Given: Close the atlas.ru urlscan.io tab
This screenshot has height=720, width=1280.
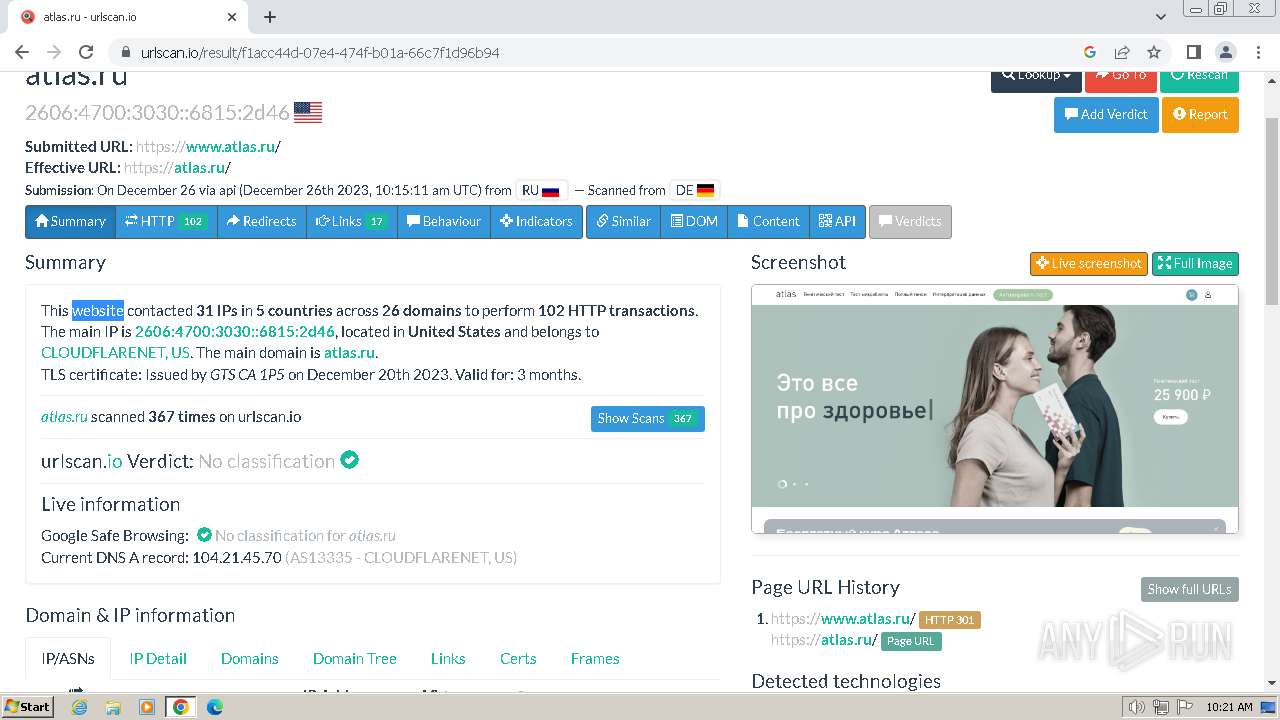Looking at the screenshot, I should (232, 17).
